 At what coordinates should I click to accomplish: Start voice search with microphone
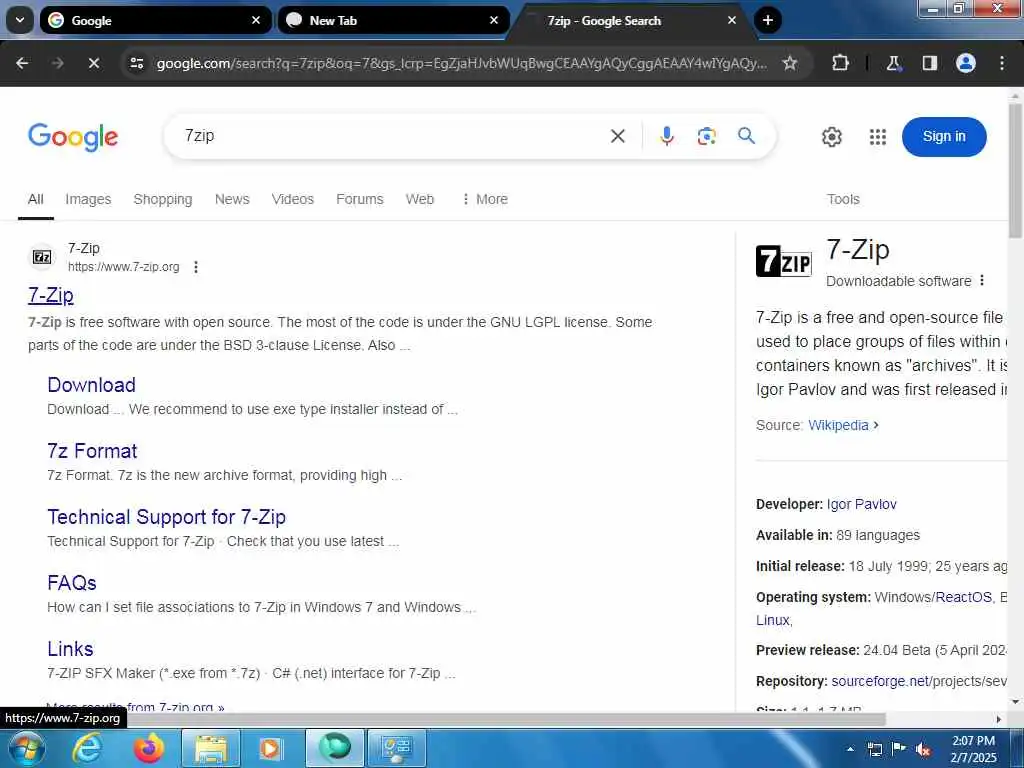(667, 136)
